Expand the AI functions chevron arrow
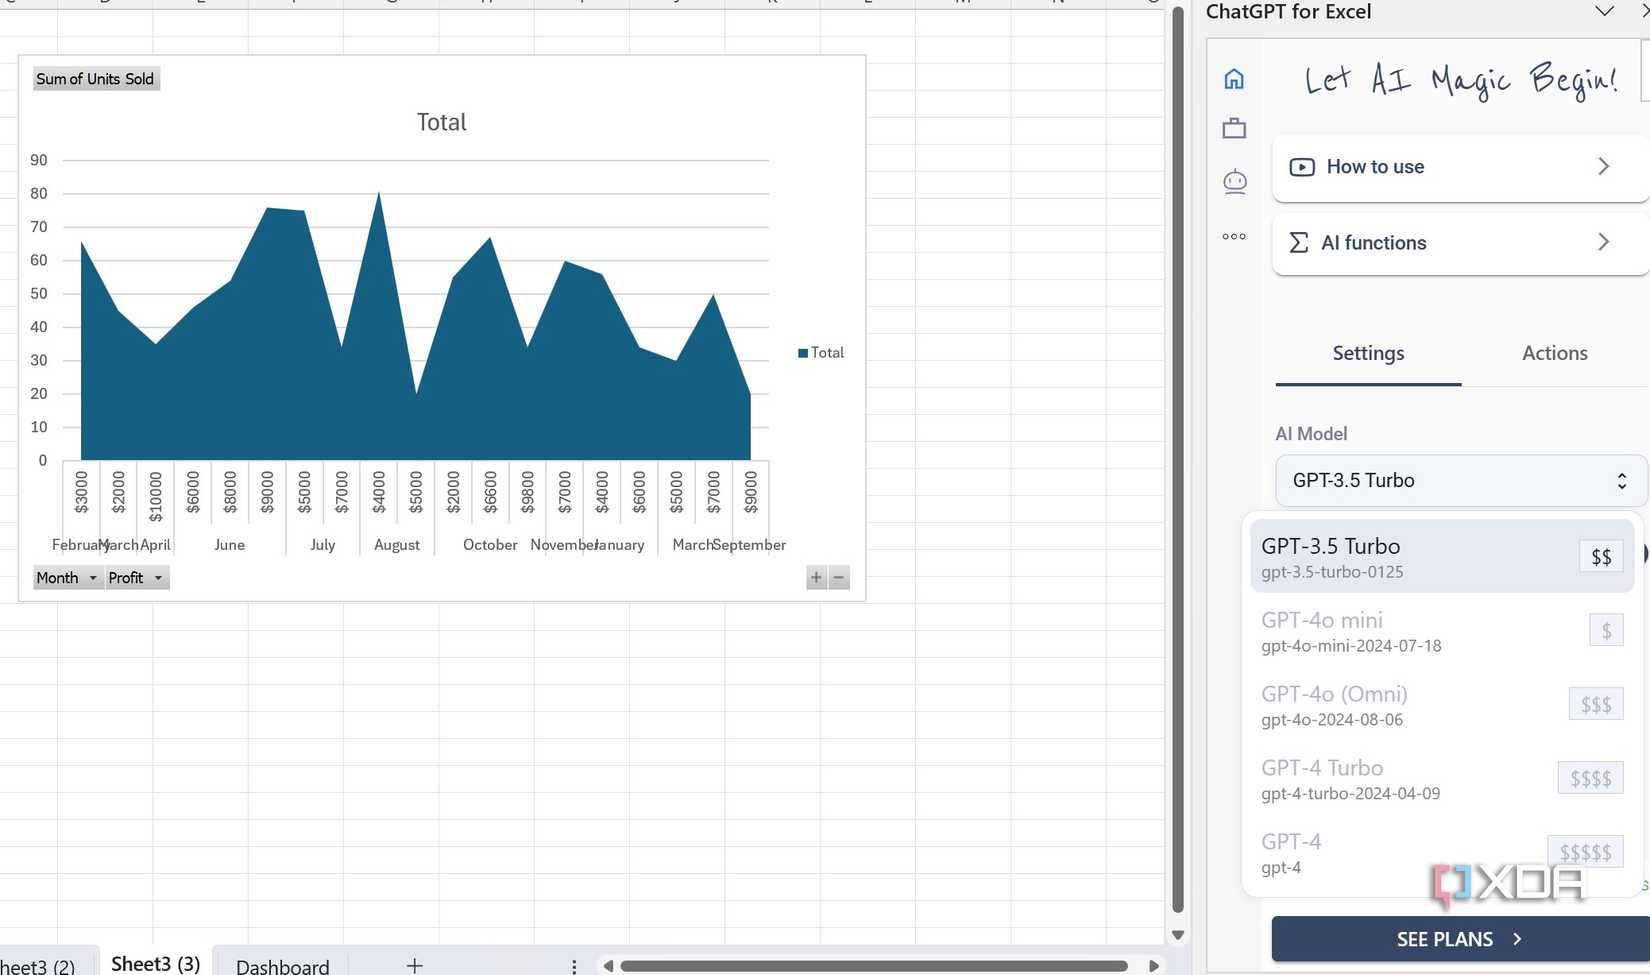The width and height of the screenshot is (1650, 975). click(1603, 242)
